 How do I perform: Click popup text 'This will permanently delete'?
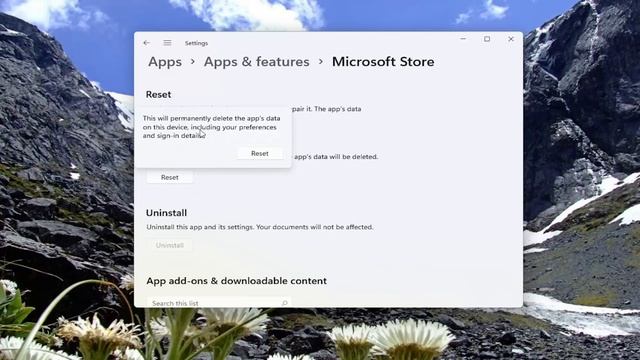click(182, 118)
